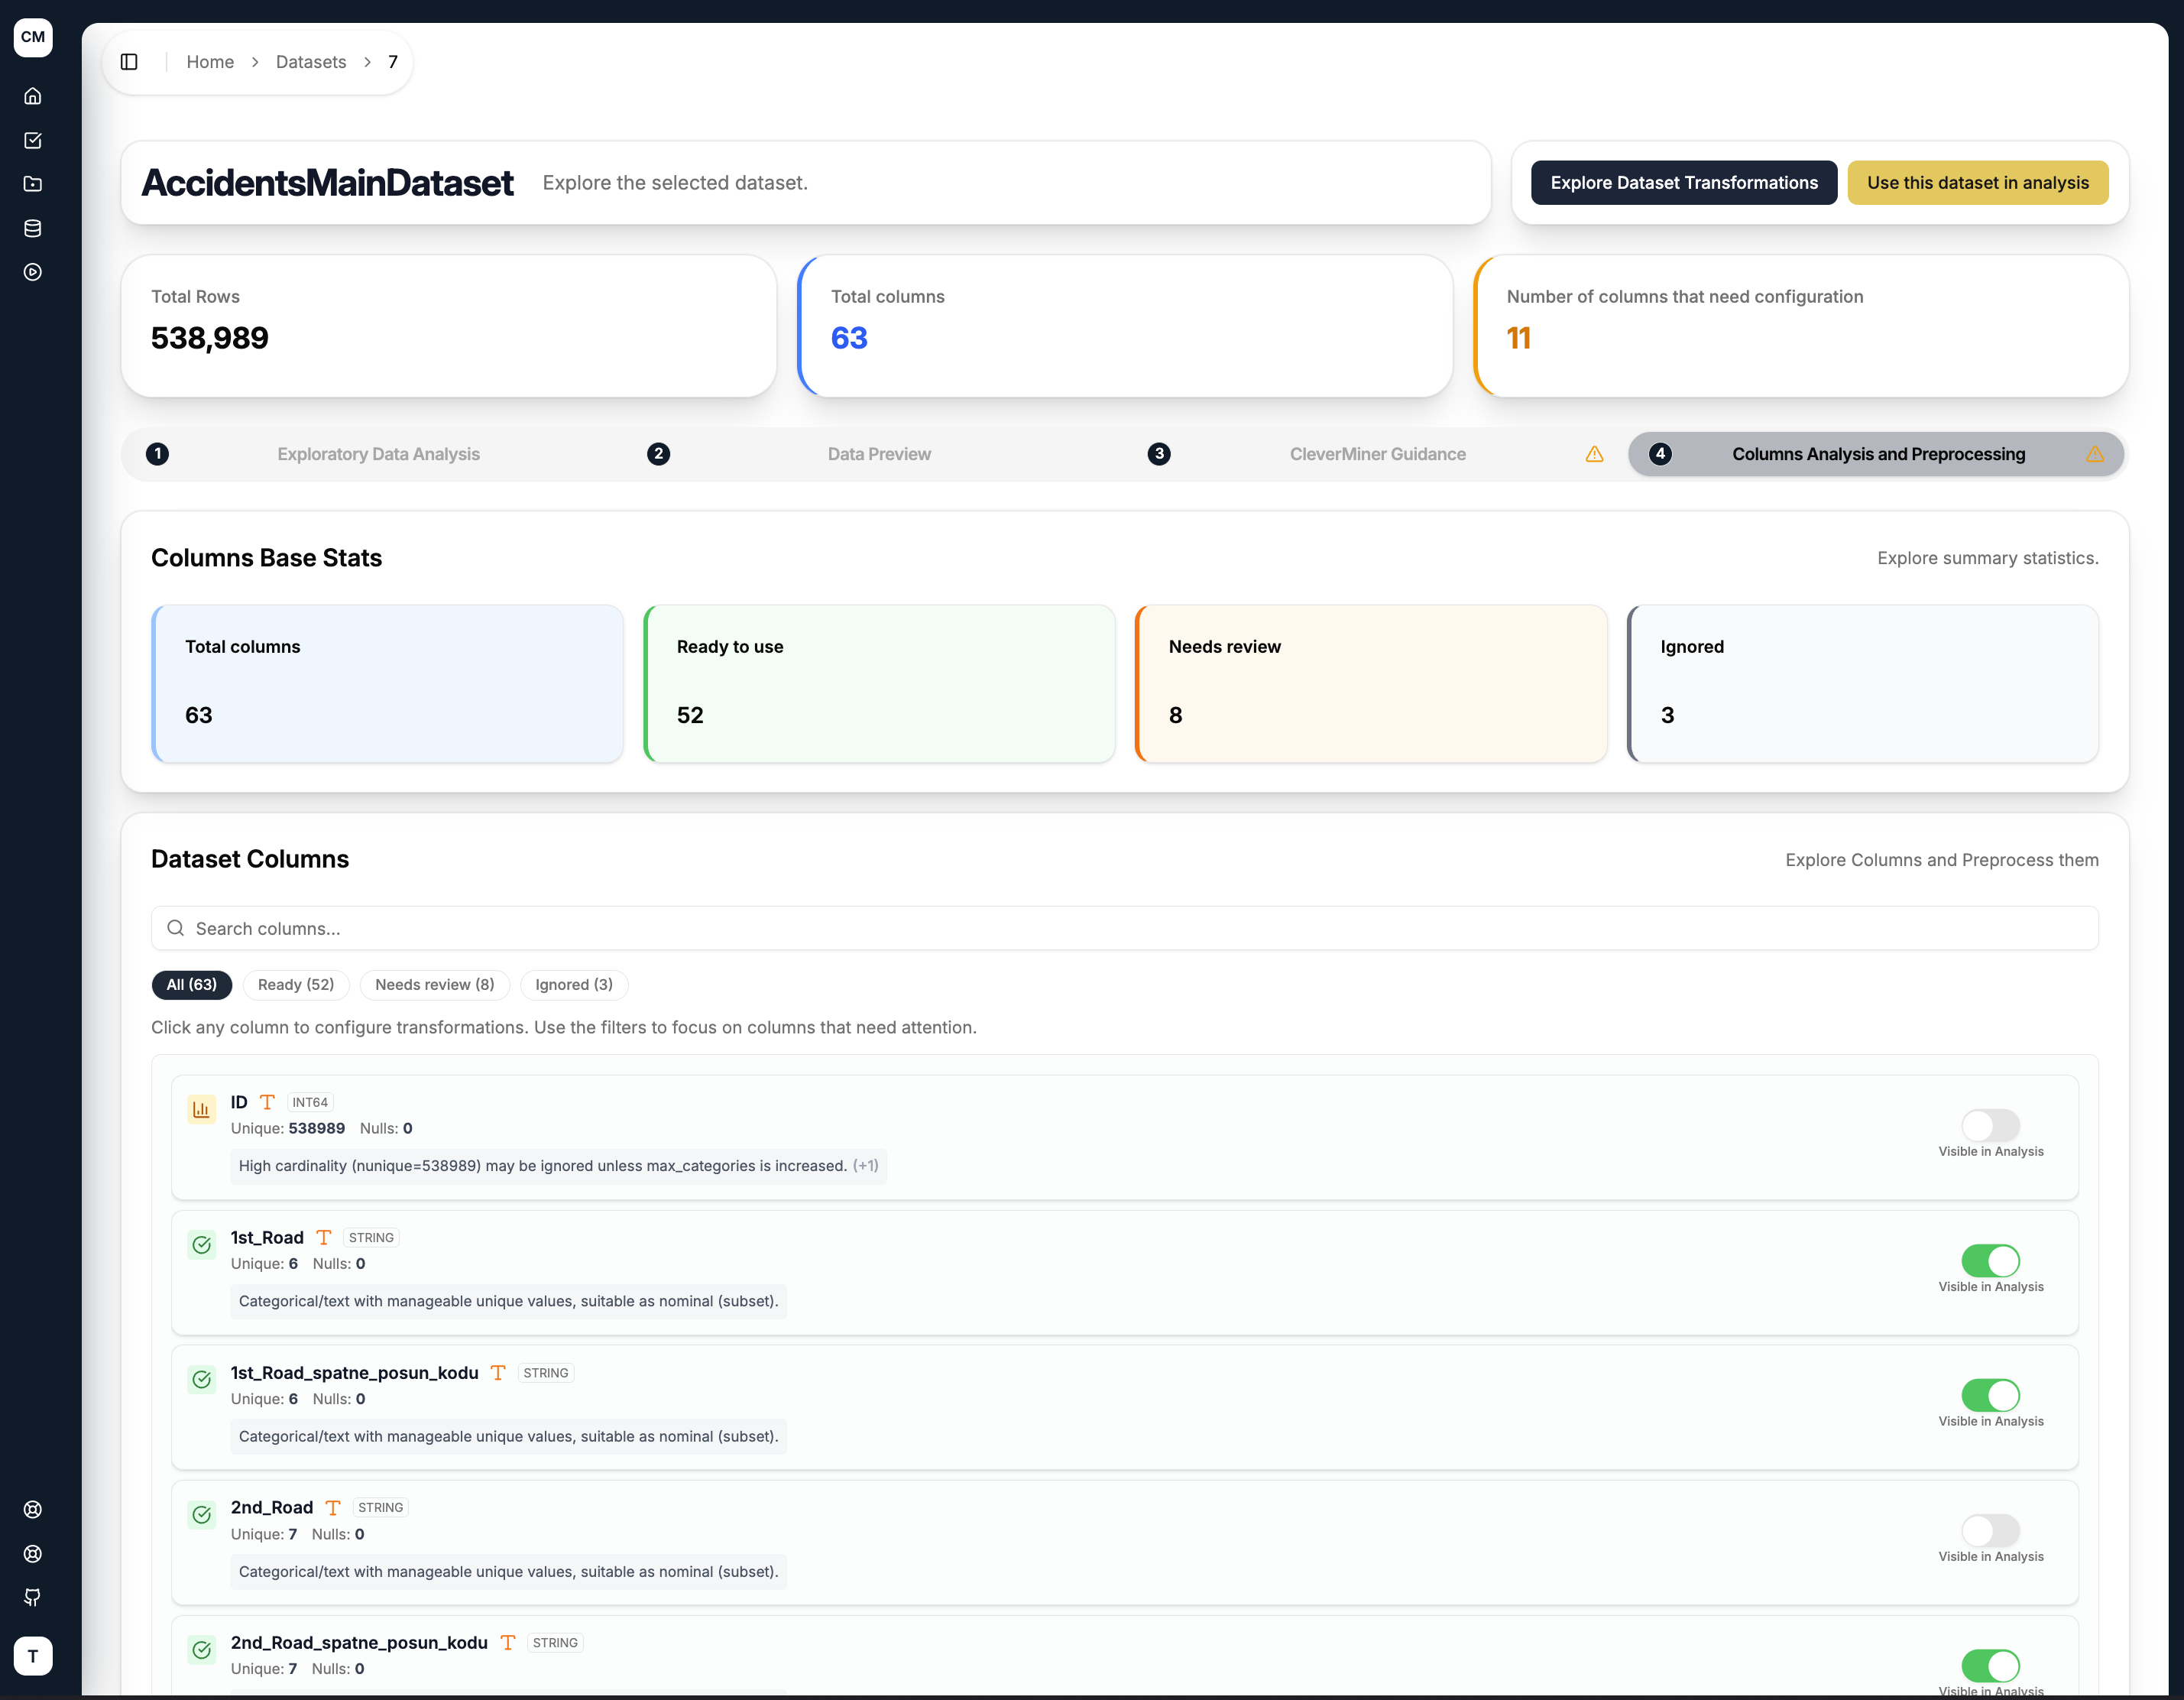
Task: Click Explore Dataset Transformations button
Action: click(x=1684, y=183)
